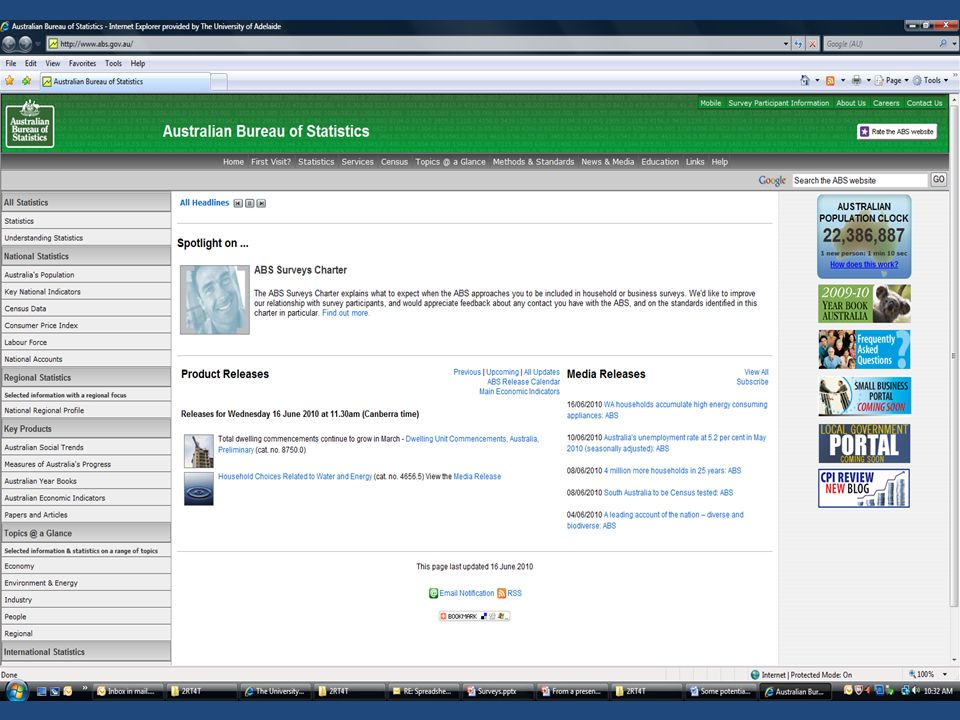Image resolution: width=960 pixels, height=720 pixels.
Task: Open the Help menu in menu bar
Action: 138,63
